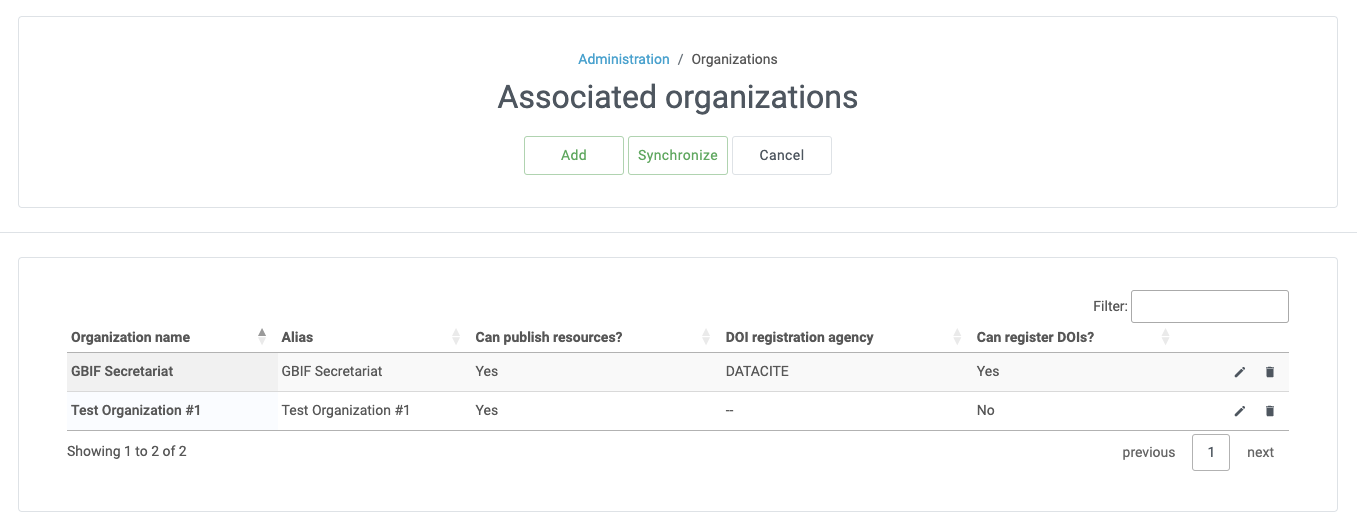Delete Test Organization #1 trash icon
Viewport: 1357px width, 529px height.
[1270, 411]
